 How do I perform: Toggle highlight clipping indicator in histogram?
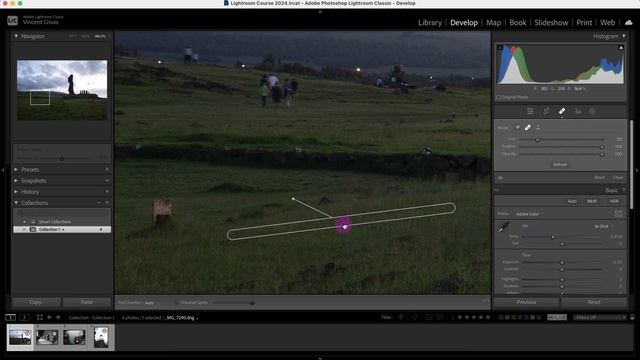tap(621, 48)
